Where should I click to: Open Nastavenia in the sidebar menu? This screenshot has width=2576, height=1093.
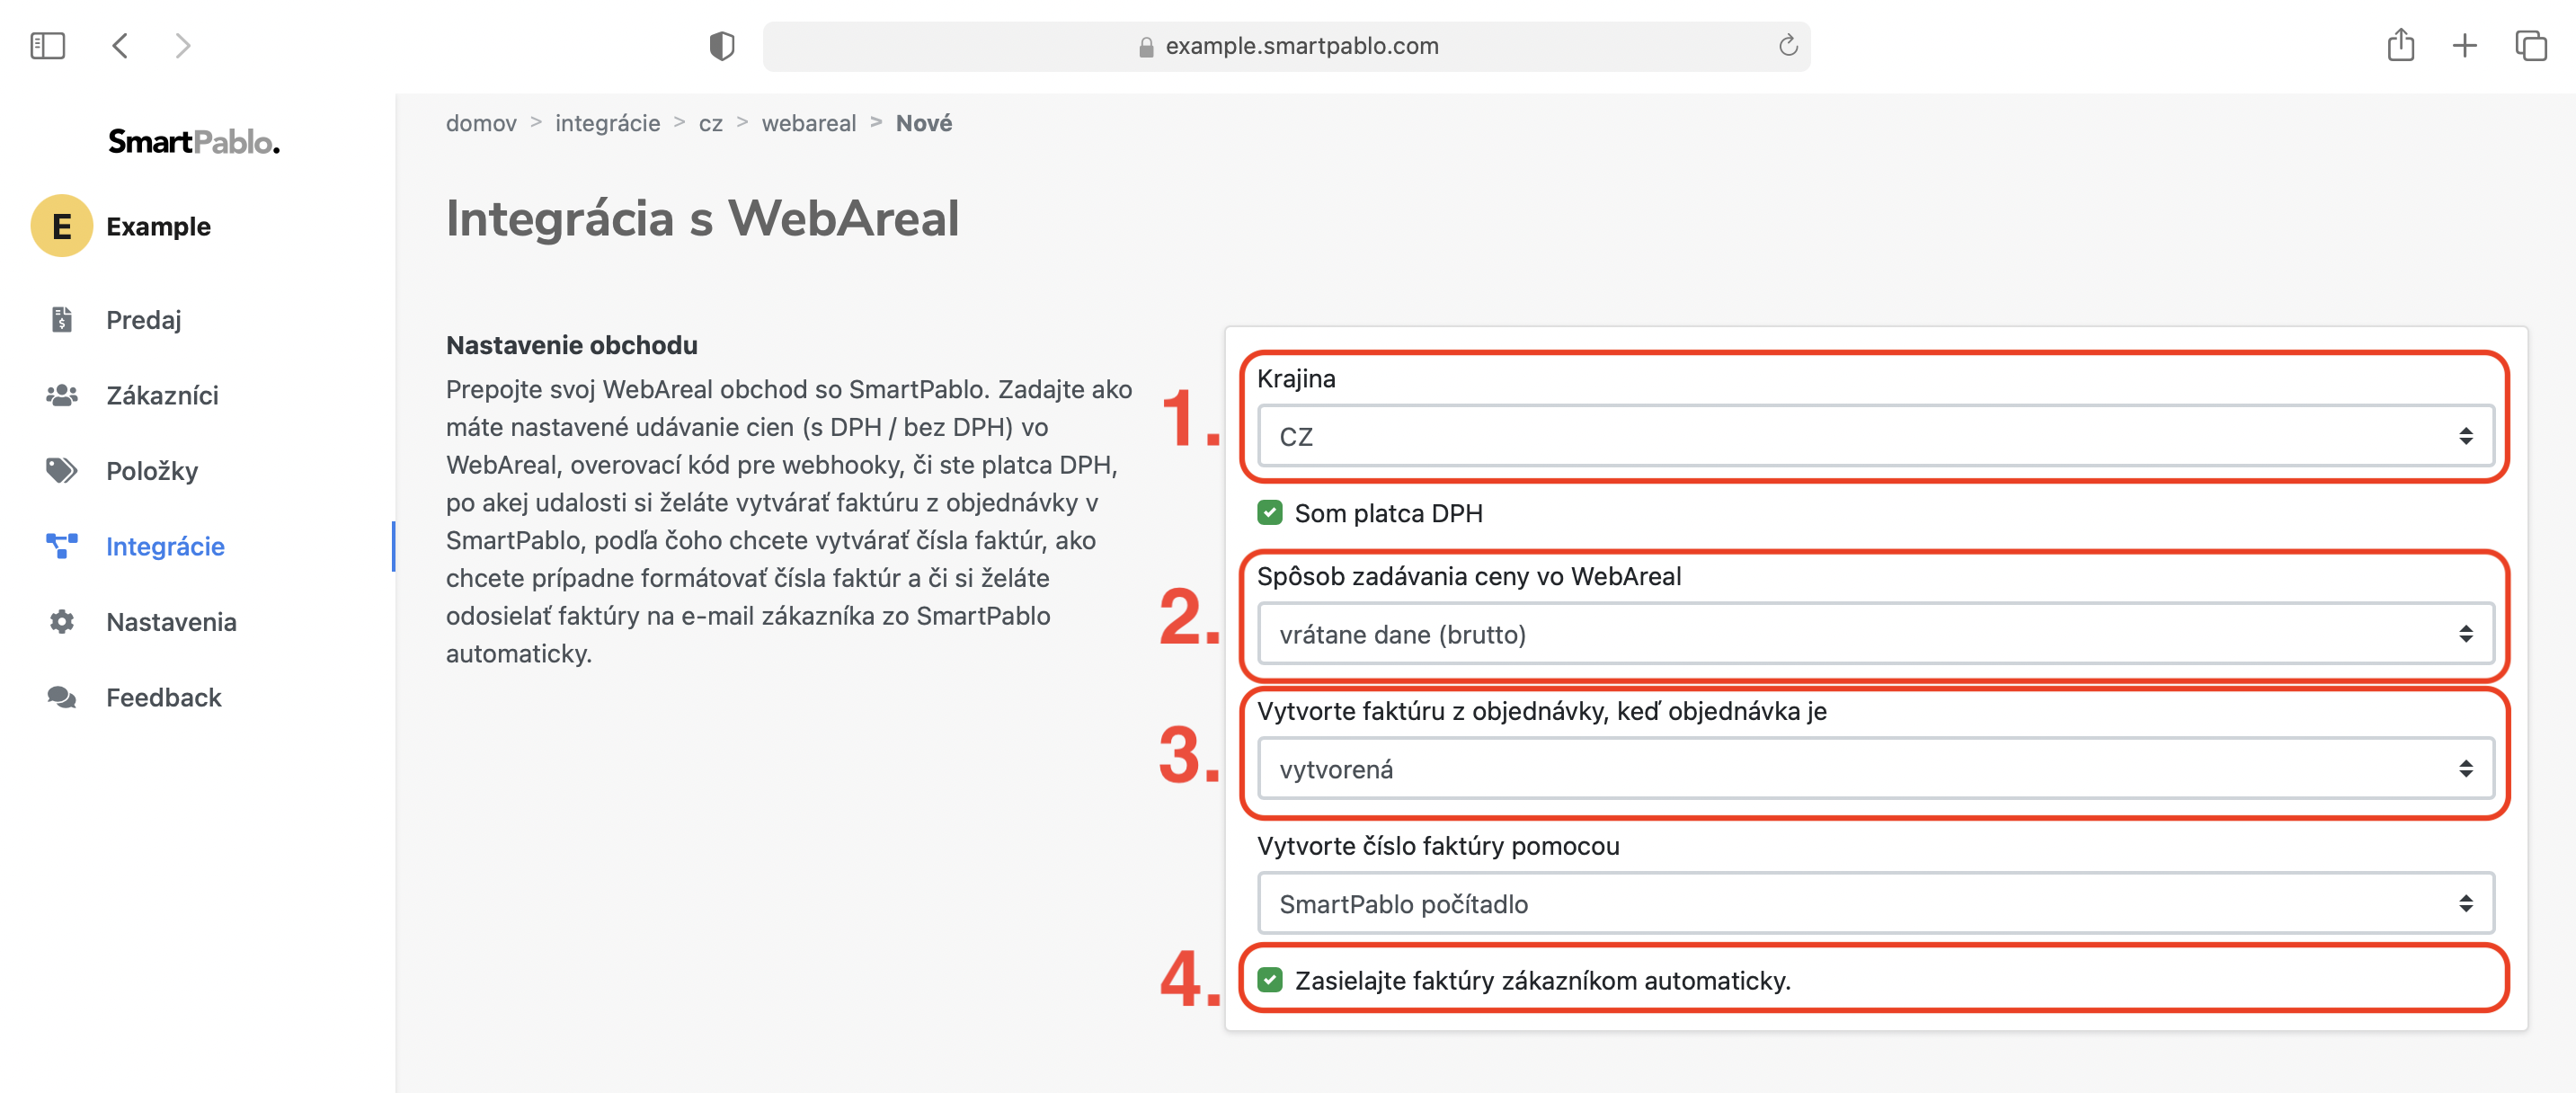(171, 622)
